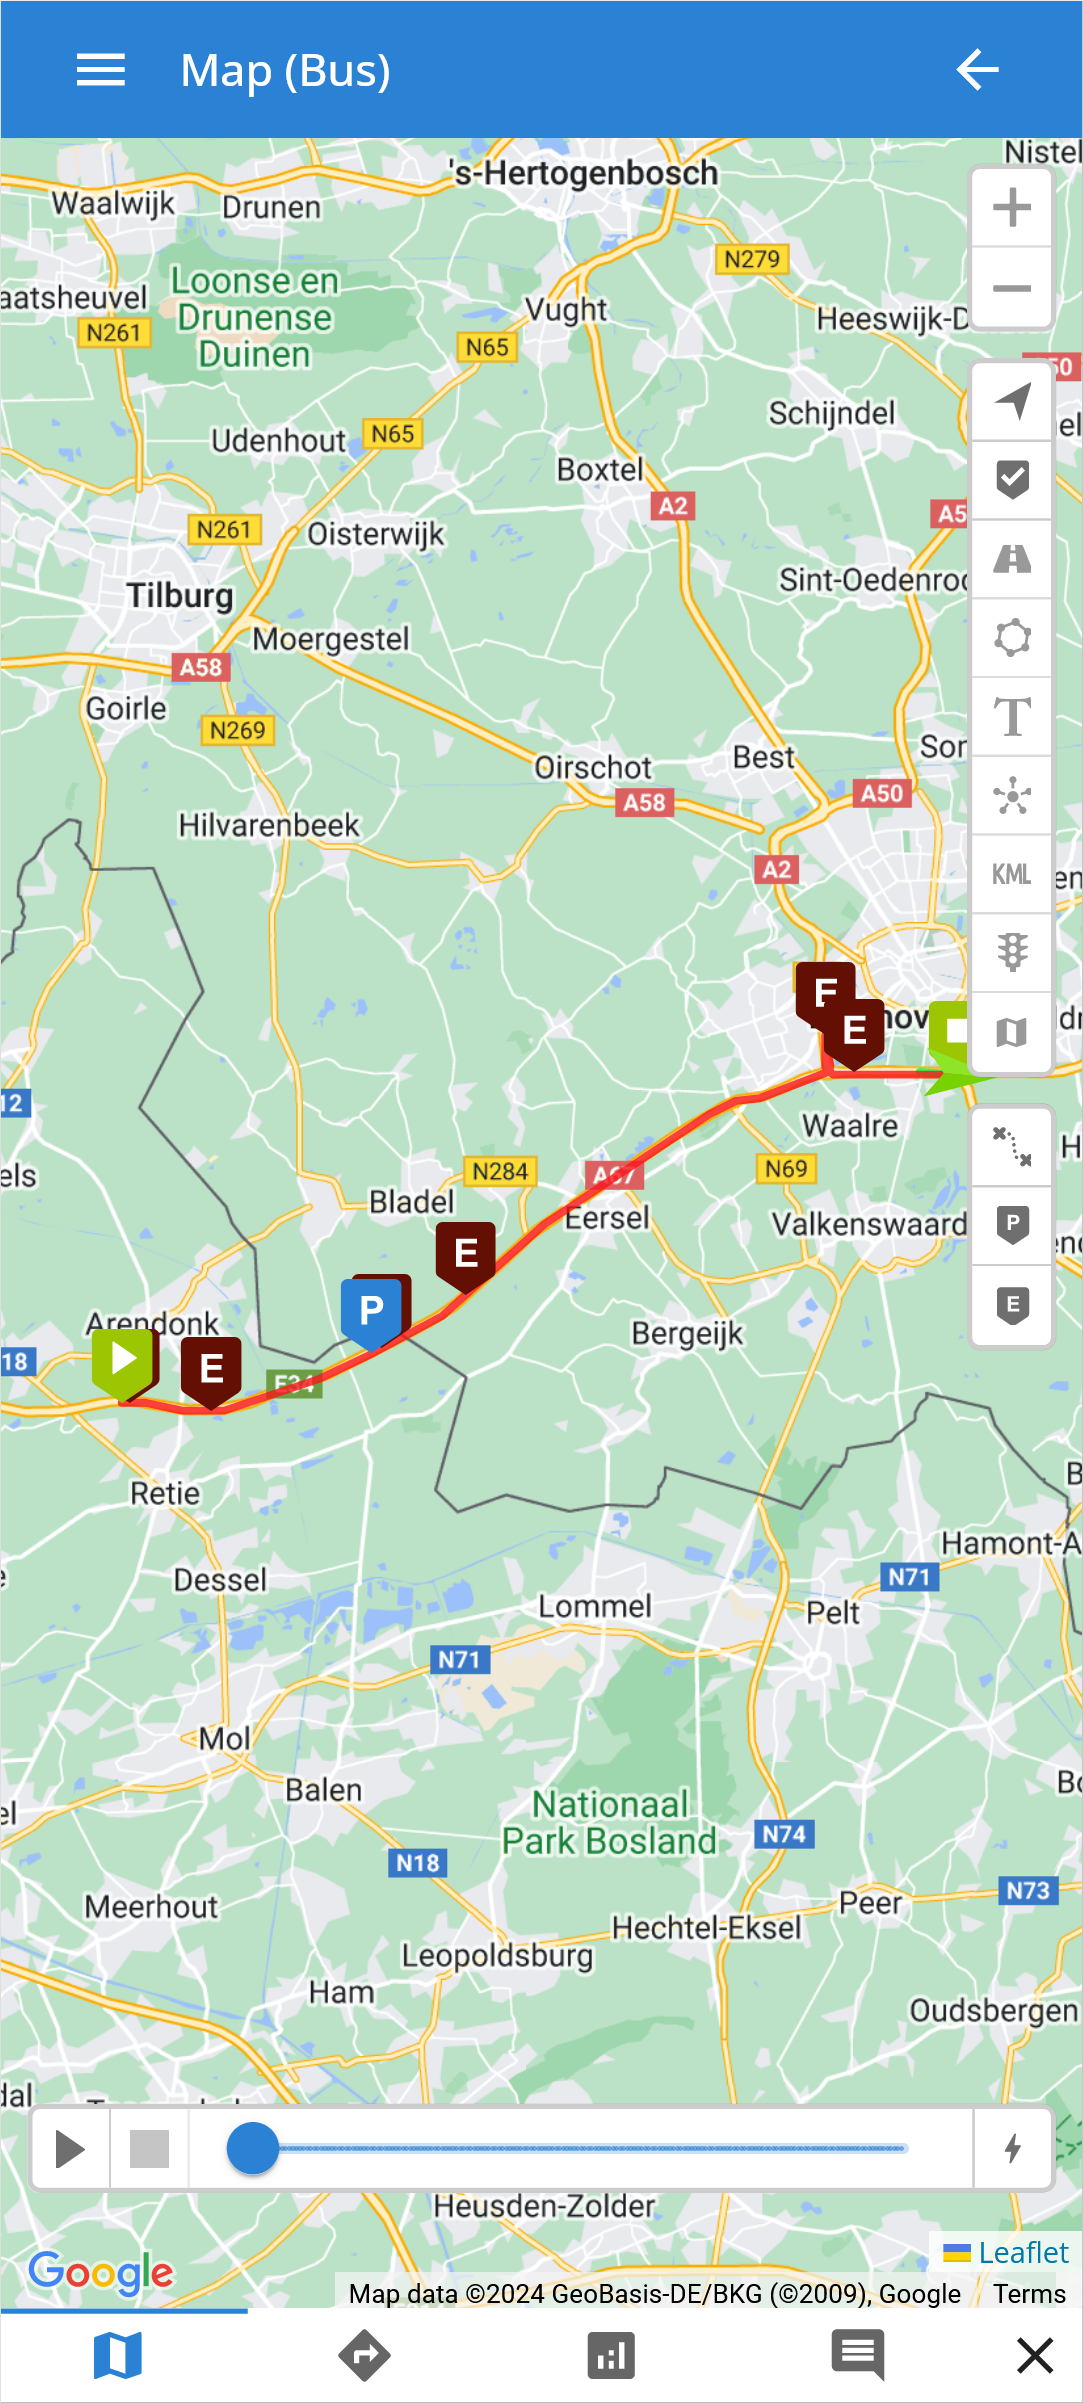
Task: Open map type selector icon
Action: point(1012,1032)
